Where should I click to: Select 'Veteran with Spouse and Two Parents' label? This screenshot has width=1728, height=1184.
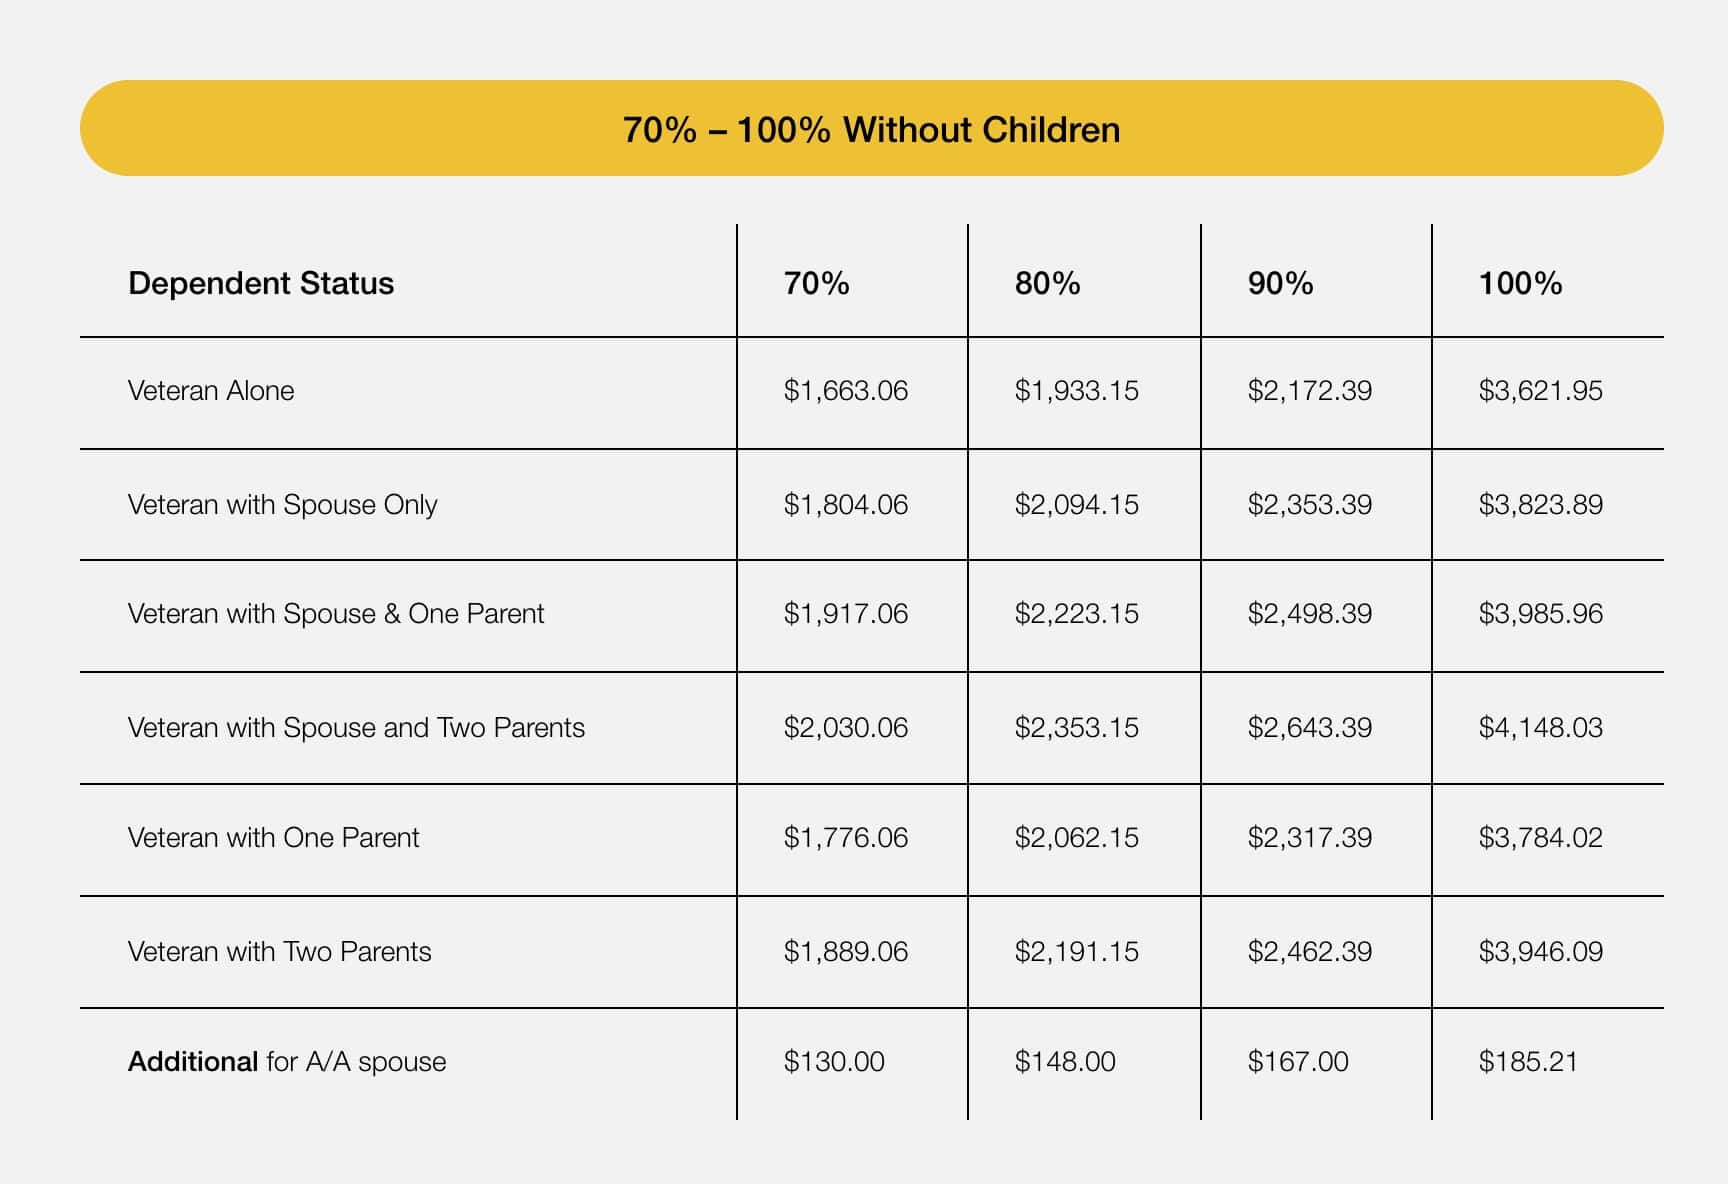pyautogui.click(x=356, y=727)
